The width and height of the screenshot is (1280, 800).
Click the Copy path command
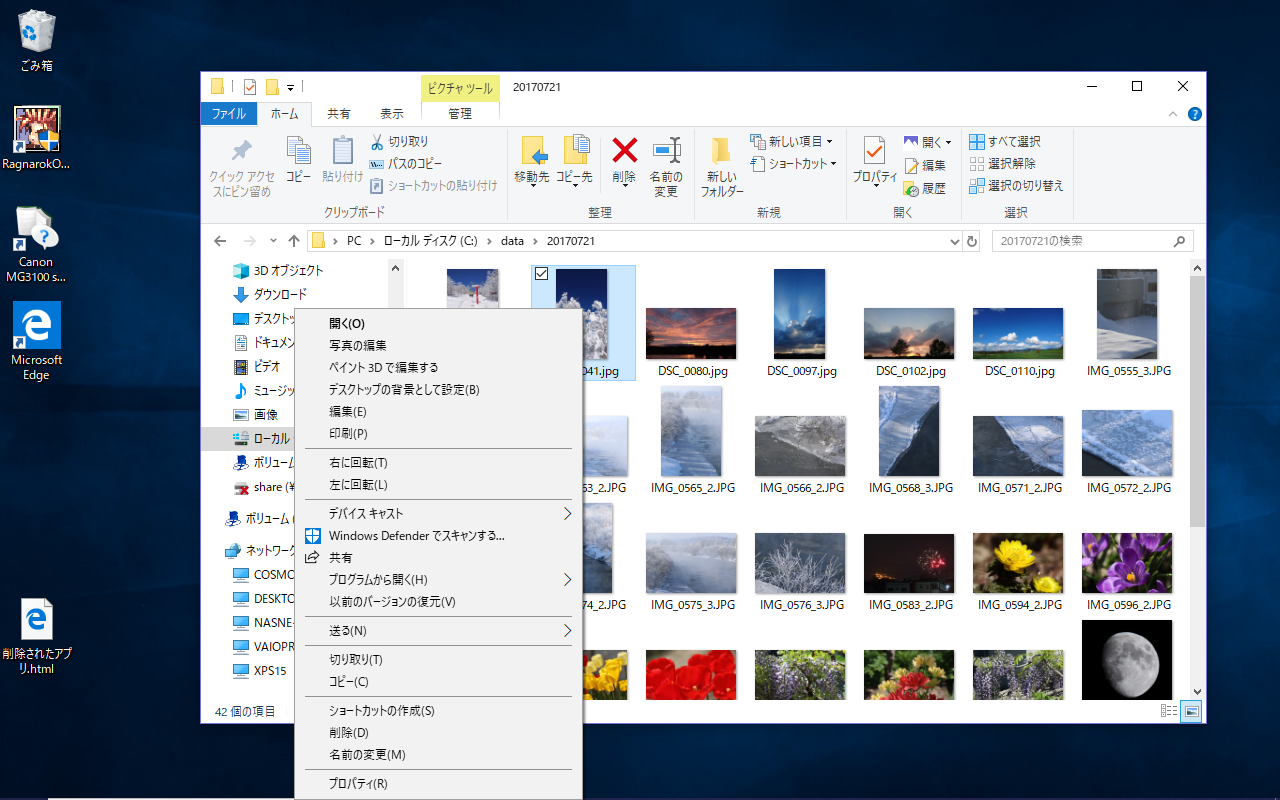[x=406, y=163]
